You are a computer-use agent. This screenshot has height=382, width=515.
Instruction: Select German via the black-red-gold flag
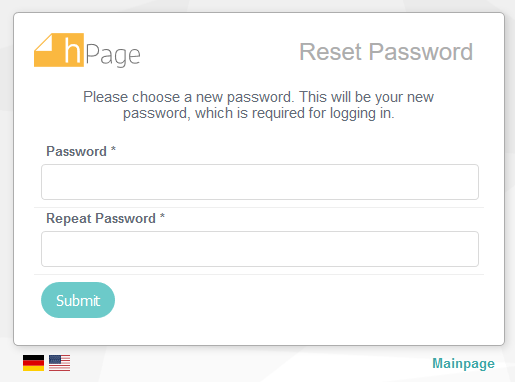[33, 363]
